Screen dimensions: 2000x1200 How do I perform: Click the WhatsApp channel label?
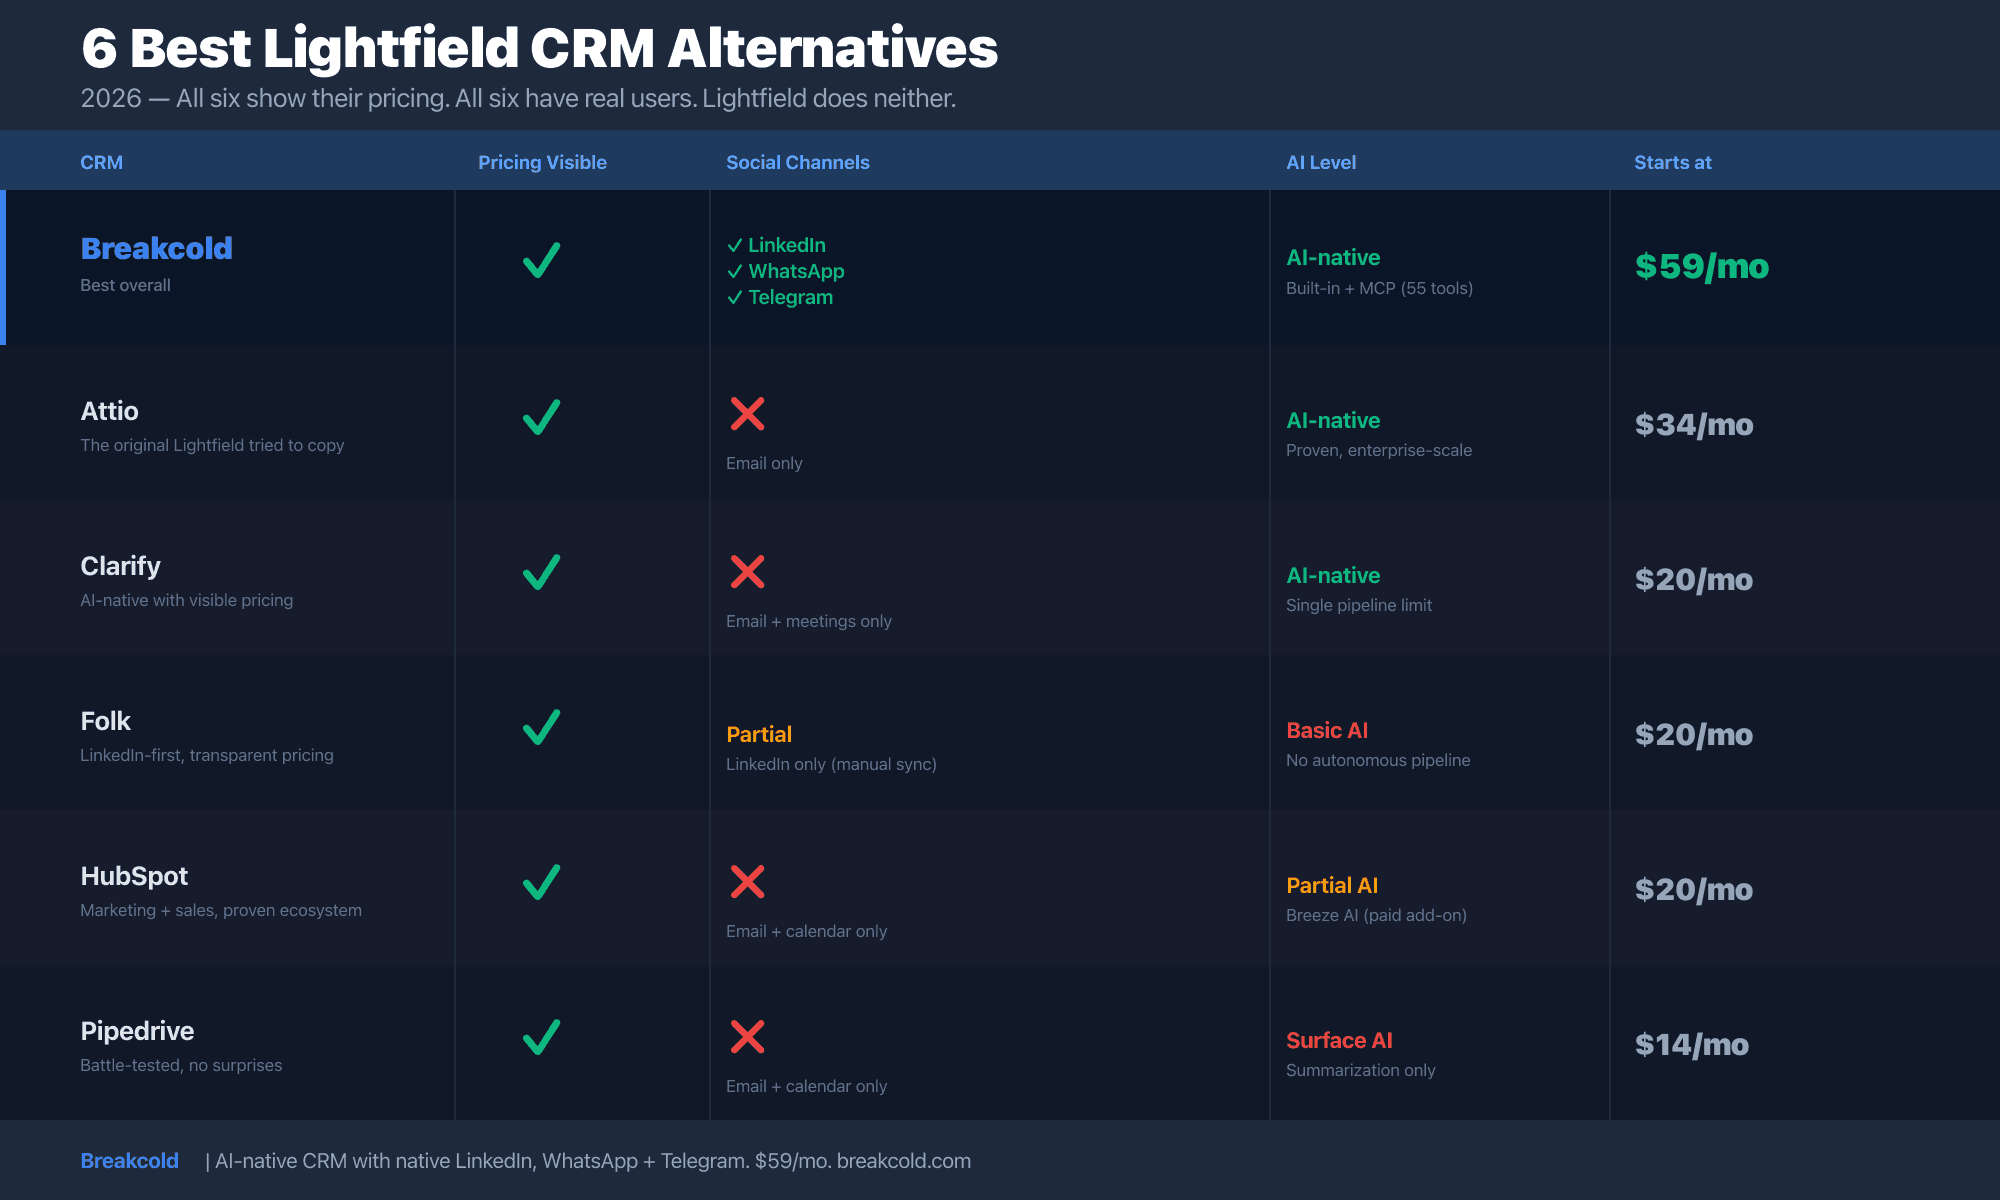[x=796, y=271]
